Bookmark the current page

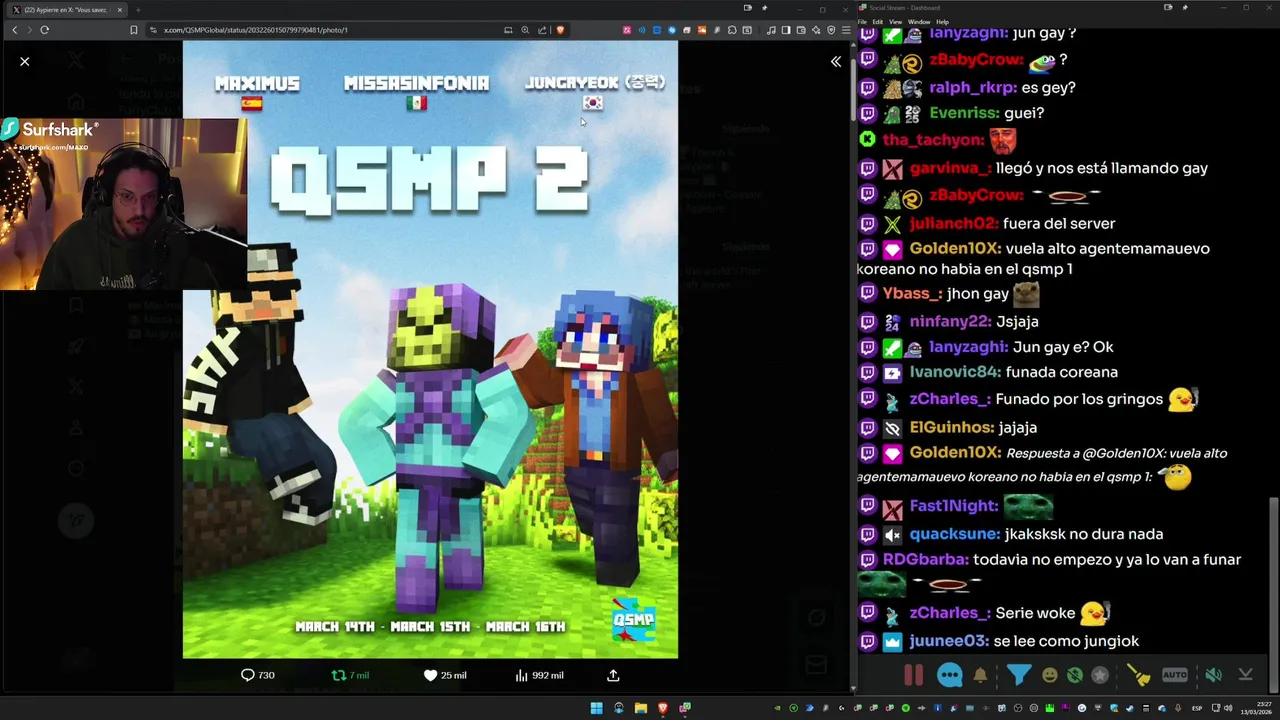(134, 30)
